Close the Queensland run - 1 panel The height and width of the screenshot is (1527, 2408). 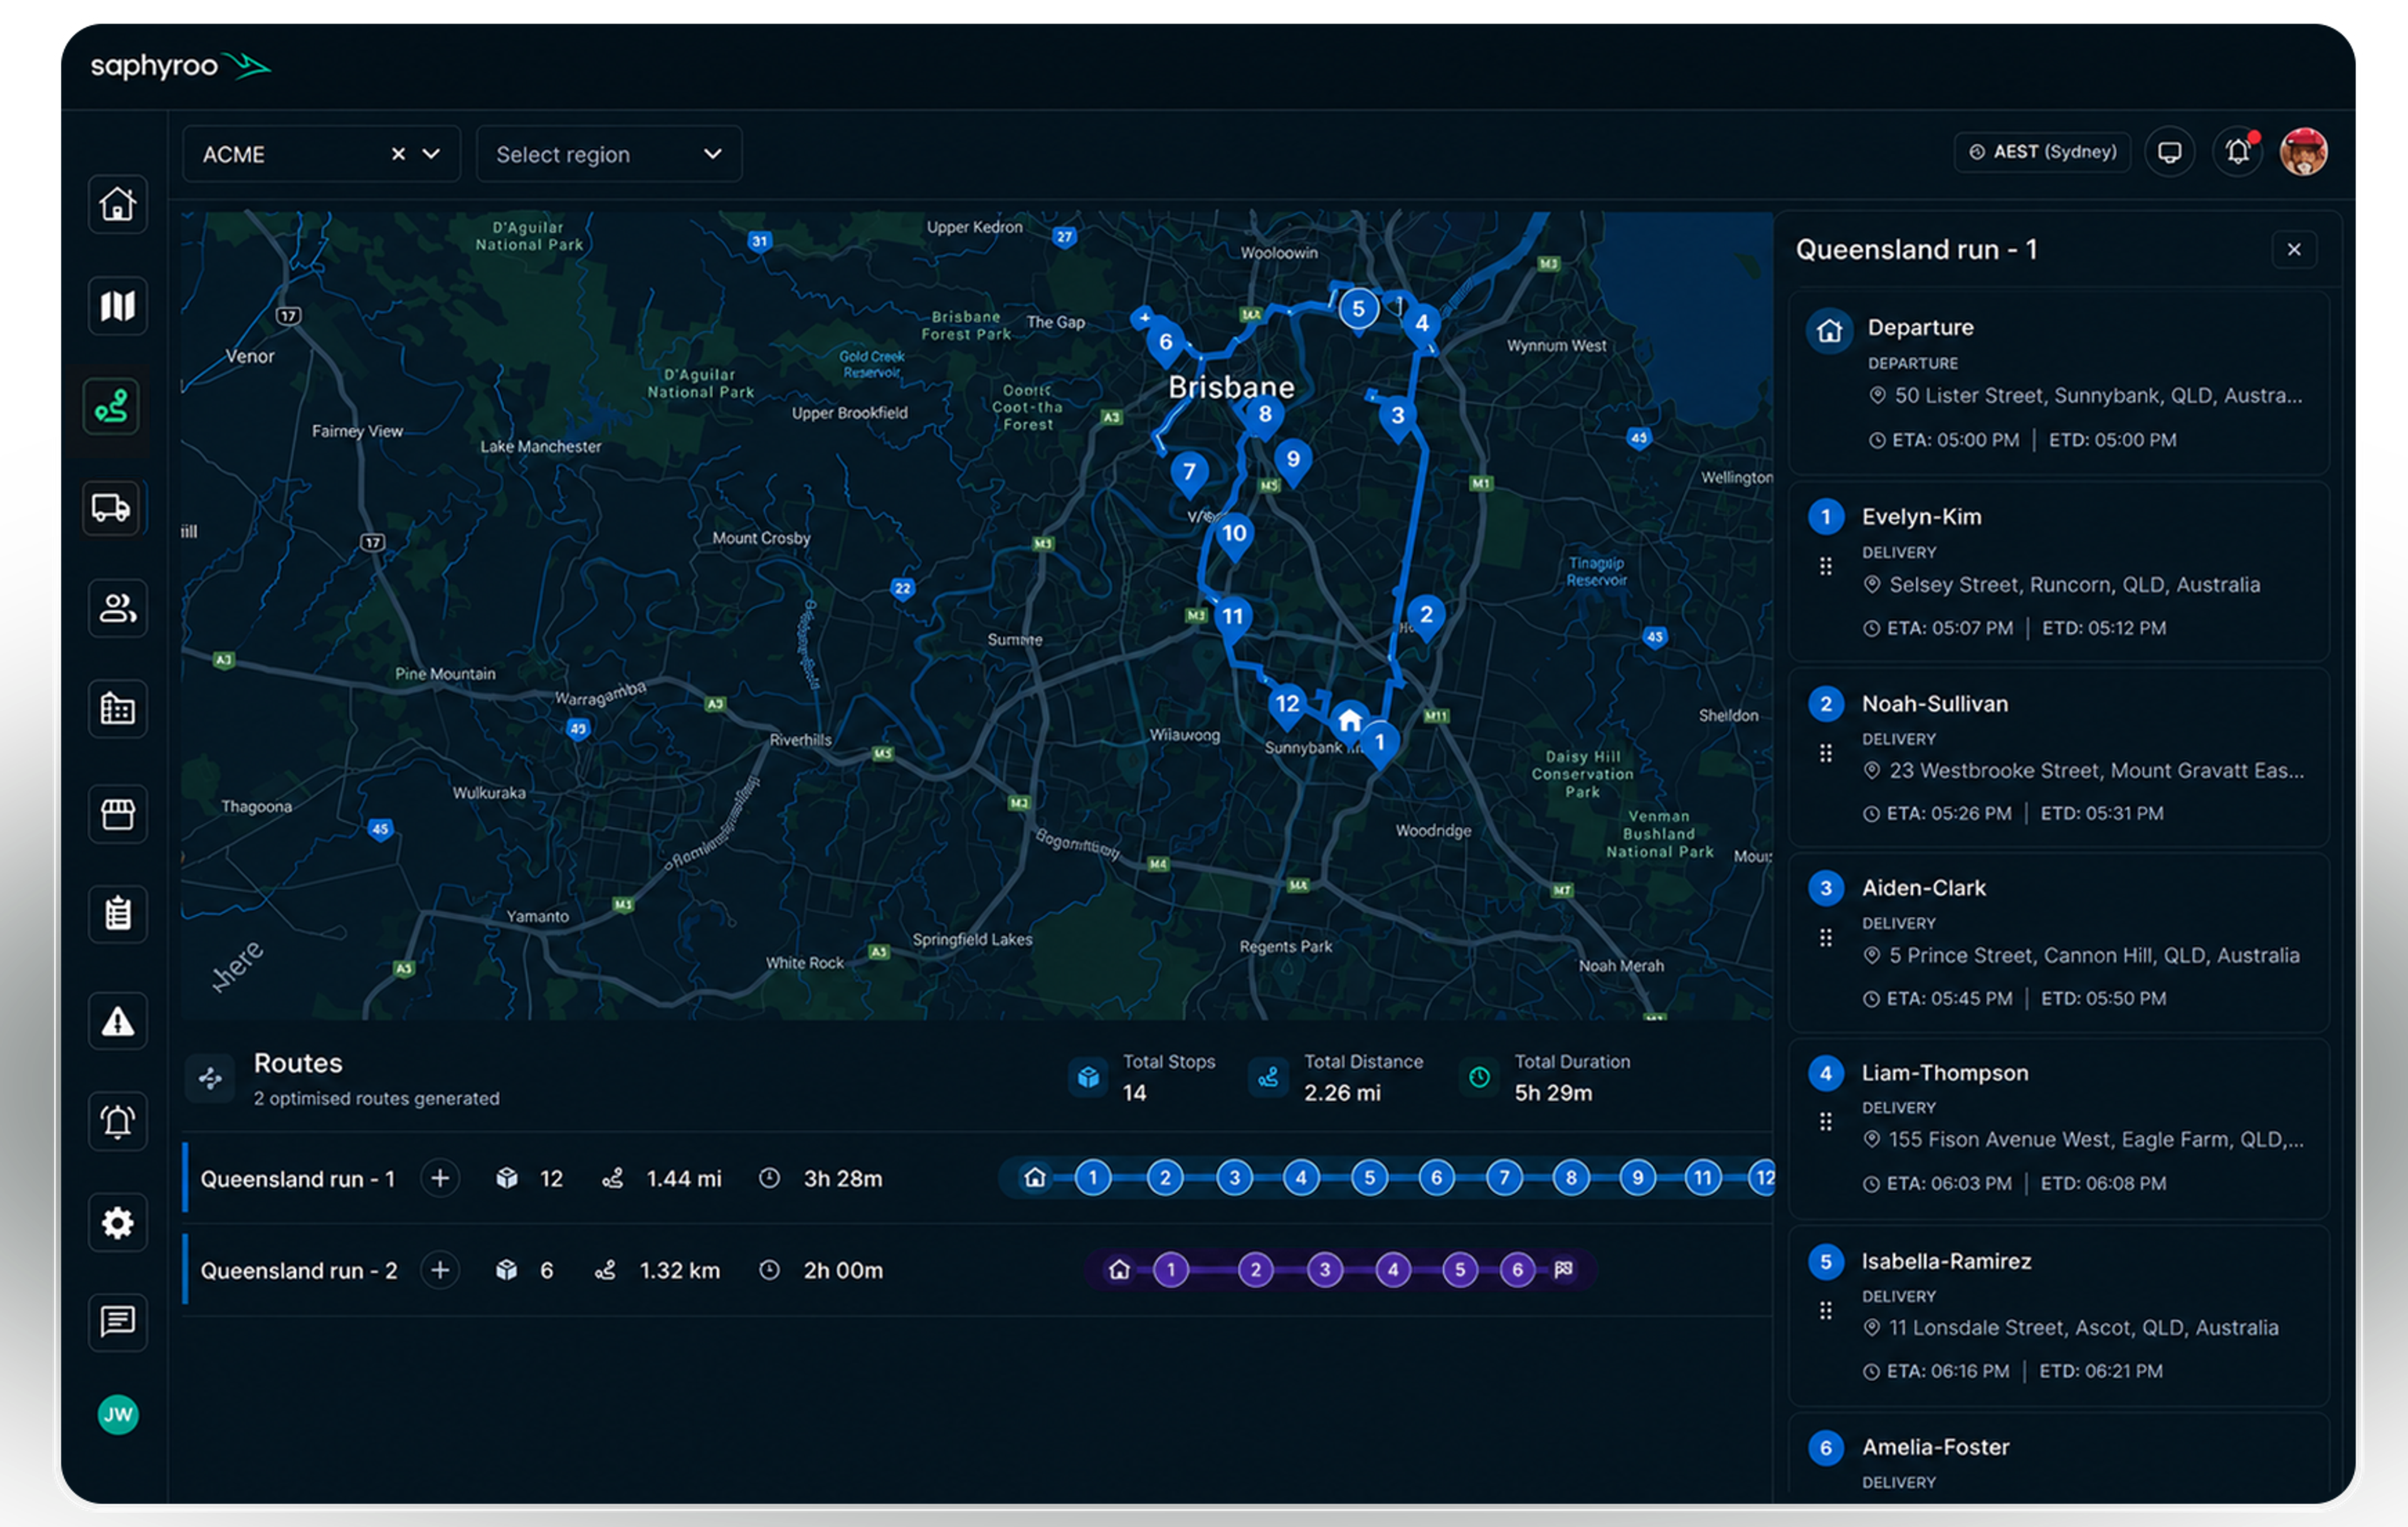[2294, 249]
